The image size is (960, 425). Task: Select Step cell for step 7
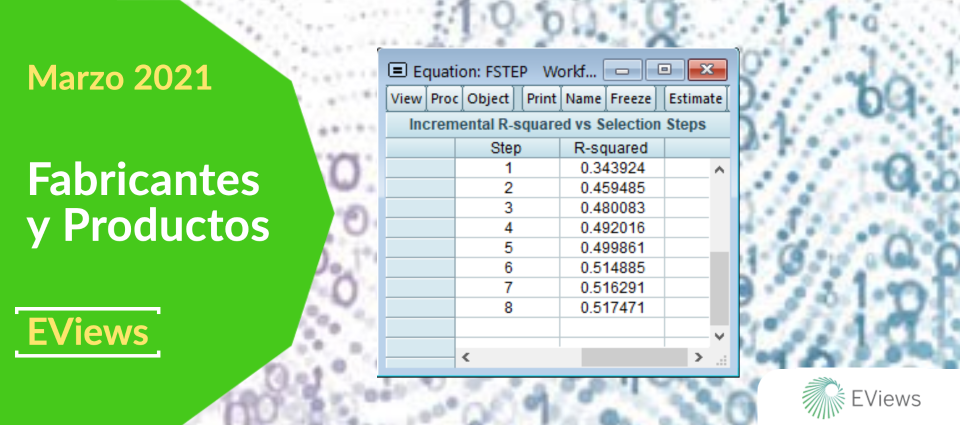508,287
